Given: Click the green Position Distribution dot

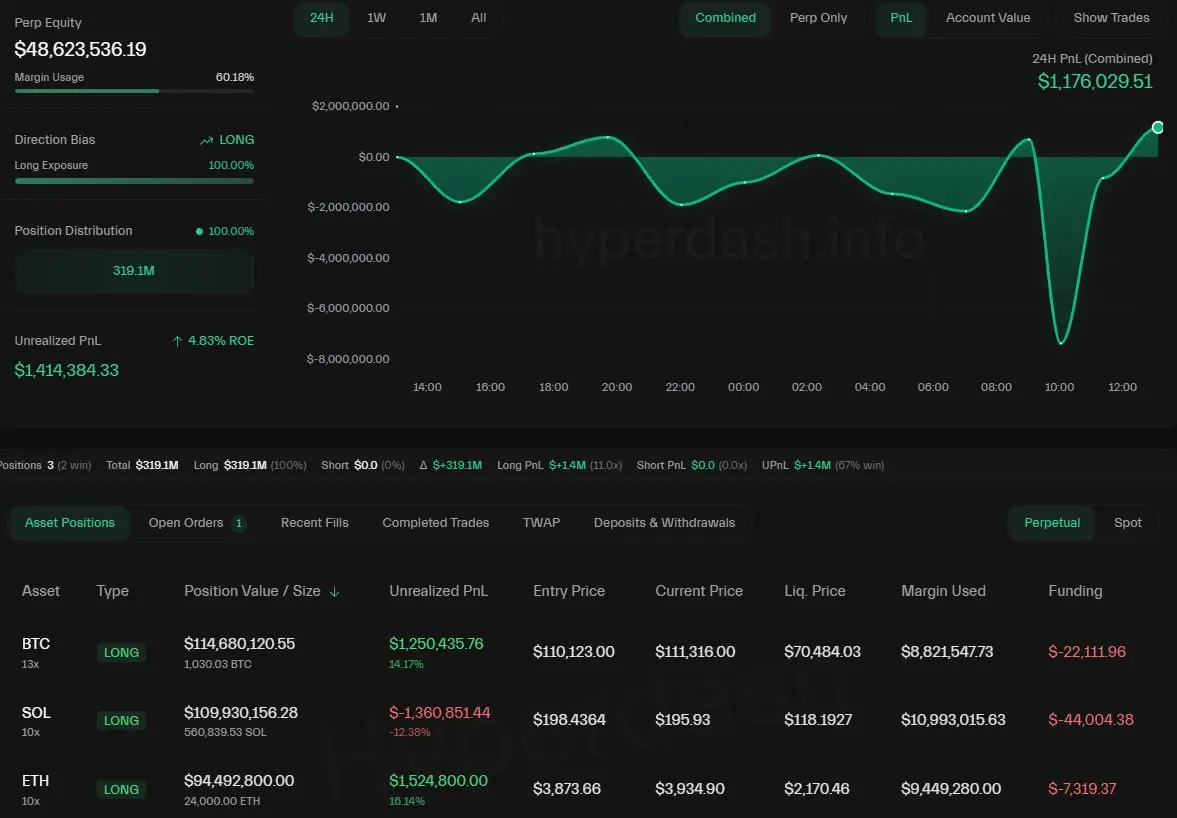Looking at the screenshot, I should (199, 232).
